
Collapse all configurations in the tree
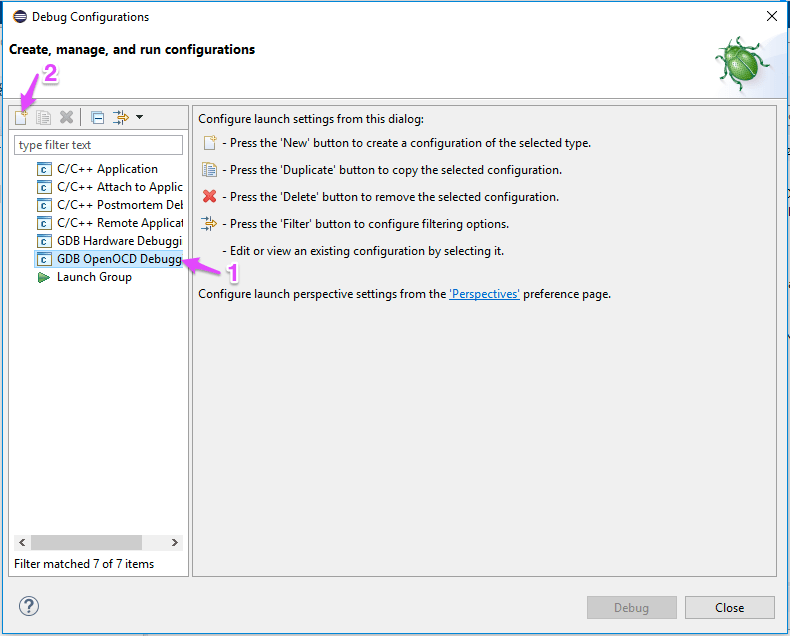(x=97, y=117)
